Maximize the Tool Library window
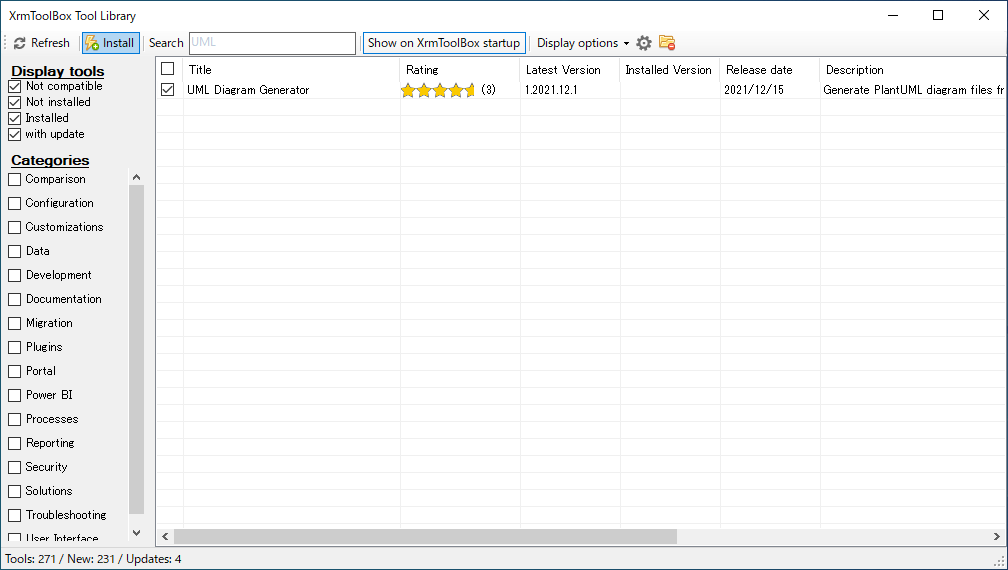The height and width of the screenshot is (570, 1008). [938, 15]
